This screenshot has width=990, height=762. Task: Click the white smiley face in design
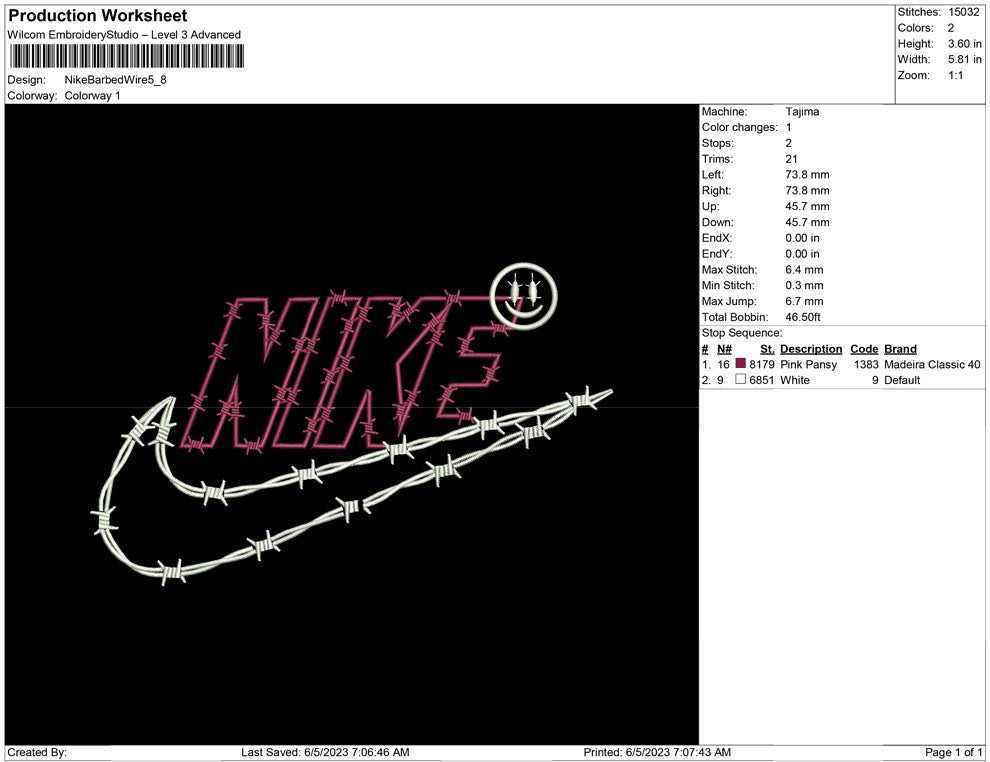pyautogui.click(x=524, y=295)
